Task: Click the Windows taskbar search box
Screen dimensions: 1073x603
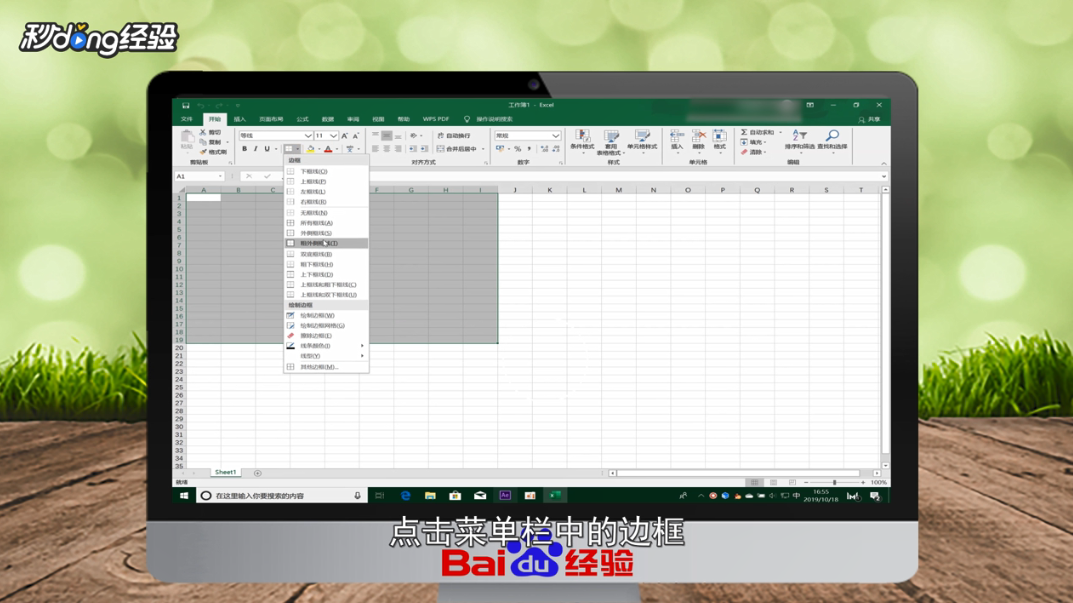Action: [x=281, y=496]
